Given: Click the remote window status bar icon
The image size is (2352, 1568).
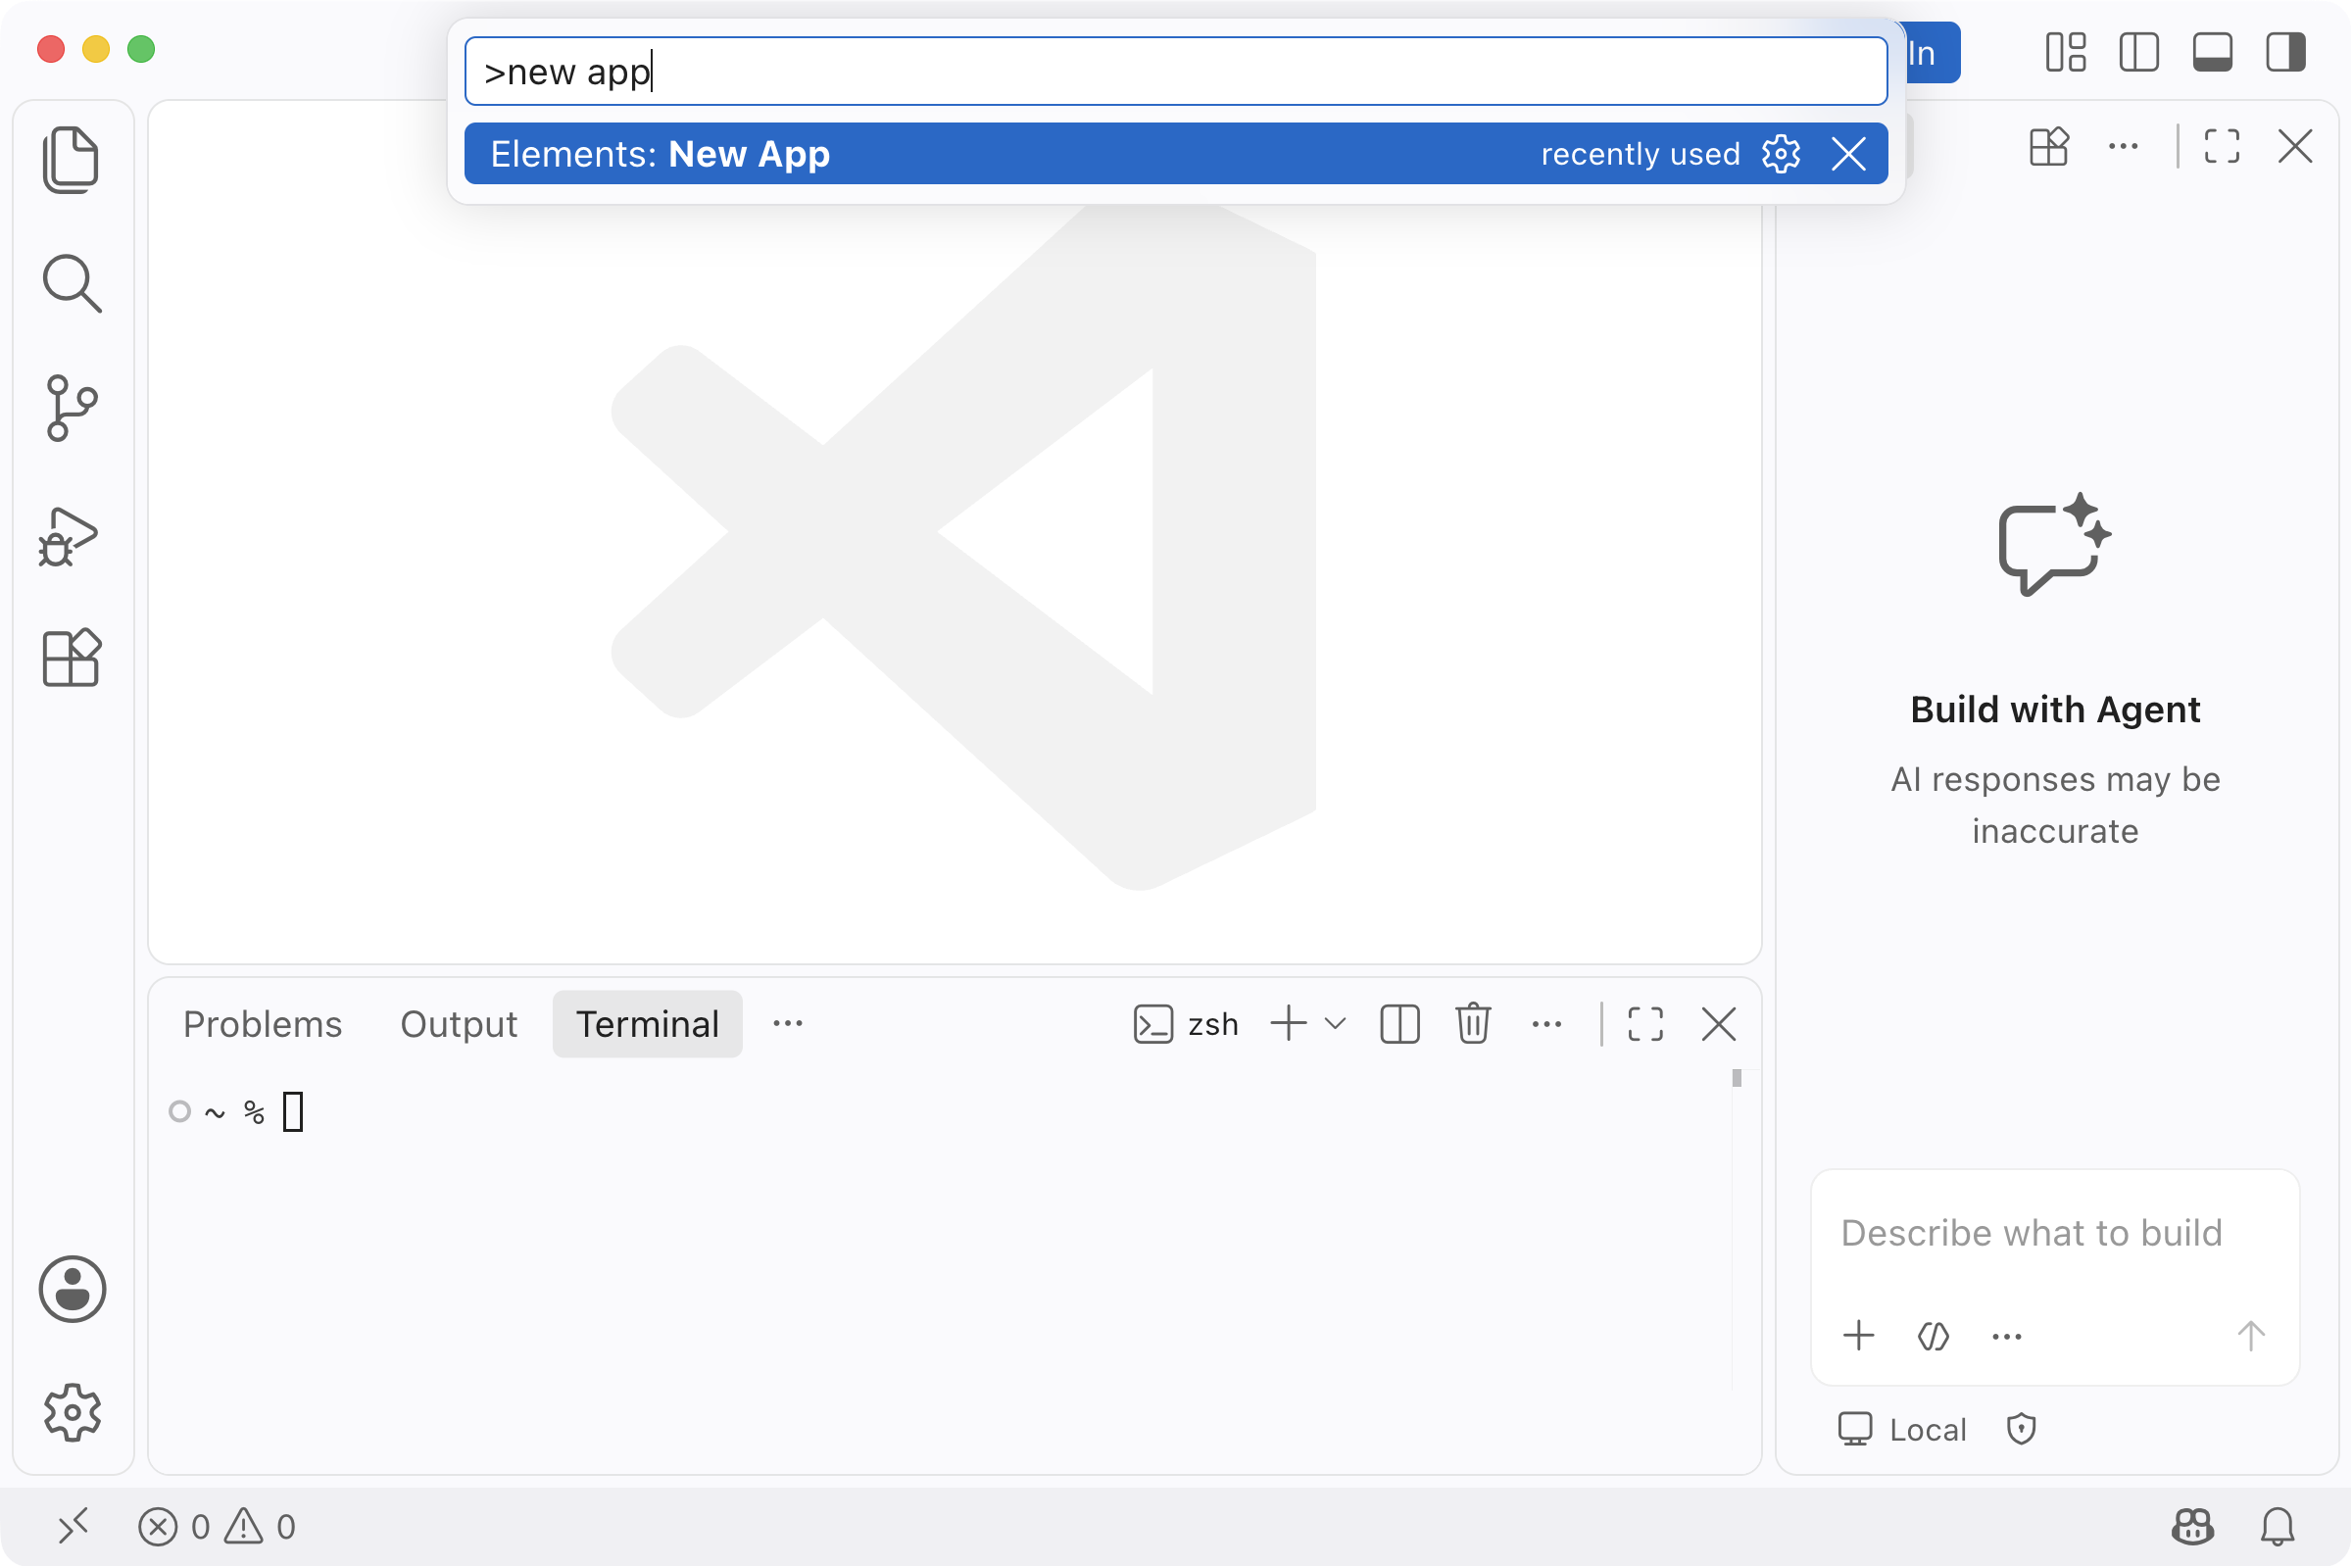Looking at the screenshot, I should point(73,1526).
